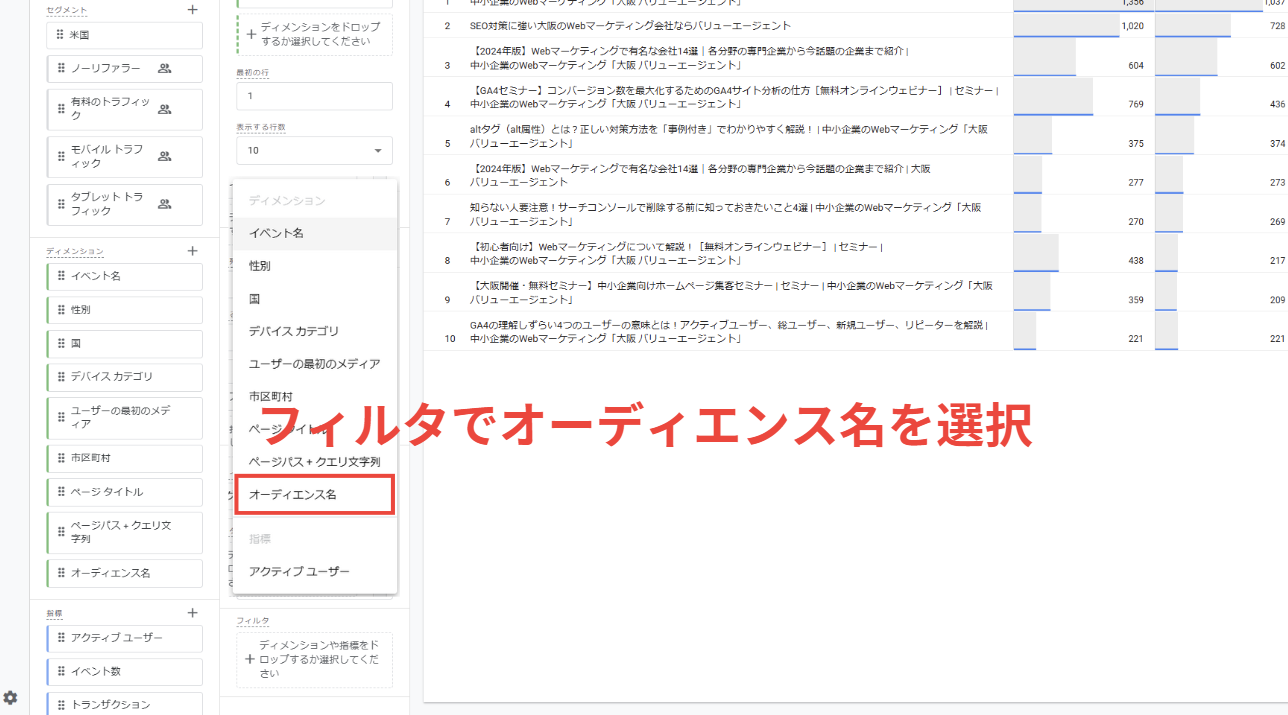The width and height of the screenshot is (1288, 715).
Task: Click the people icon on the ノーリファラー segment
Action: [165, 69]
